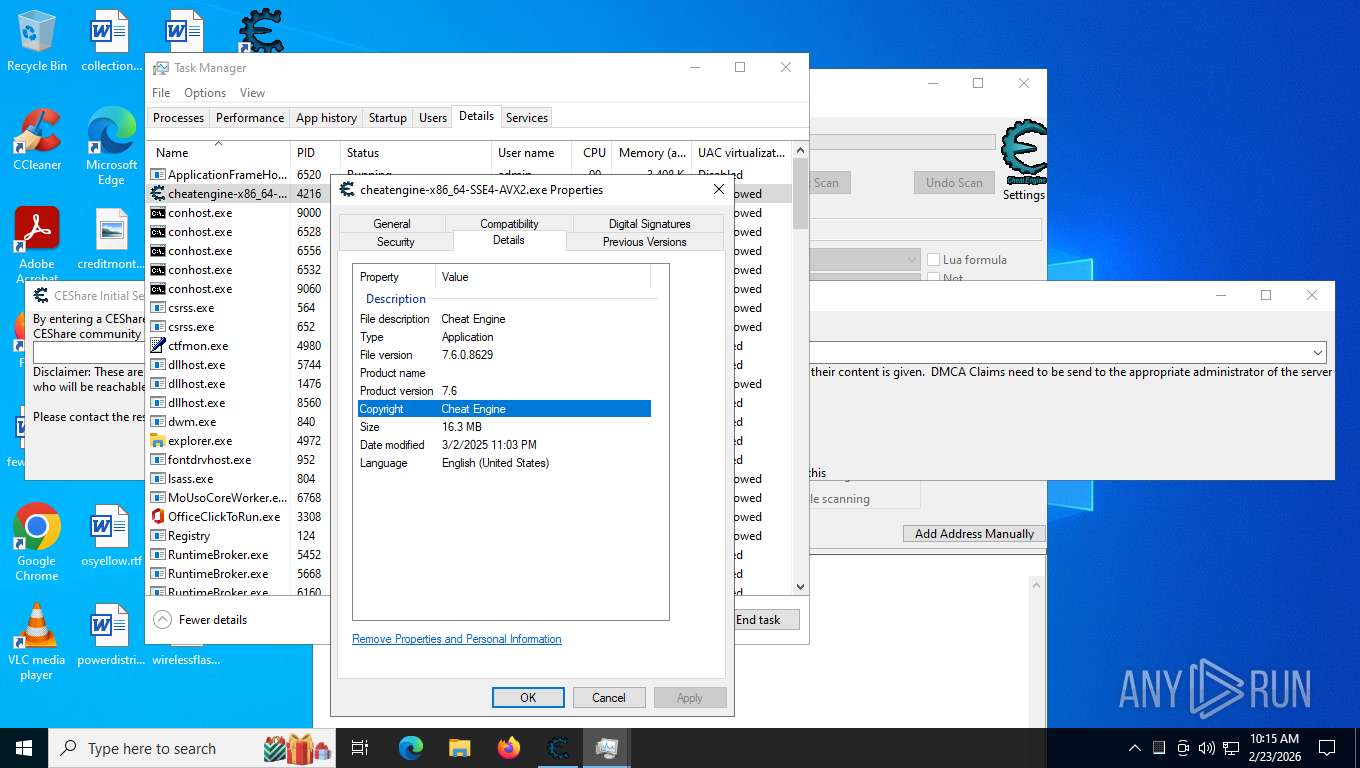Open Edge from the taskbar
Screen dimensions: 1360x768
click(x=411, y=748)
